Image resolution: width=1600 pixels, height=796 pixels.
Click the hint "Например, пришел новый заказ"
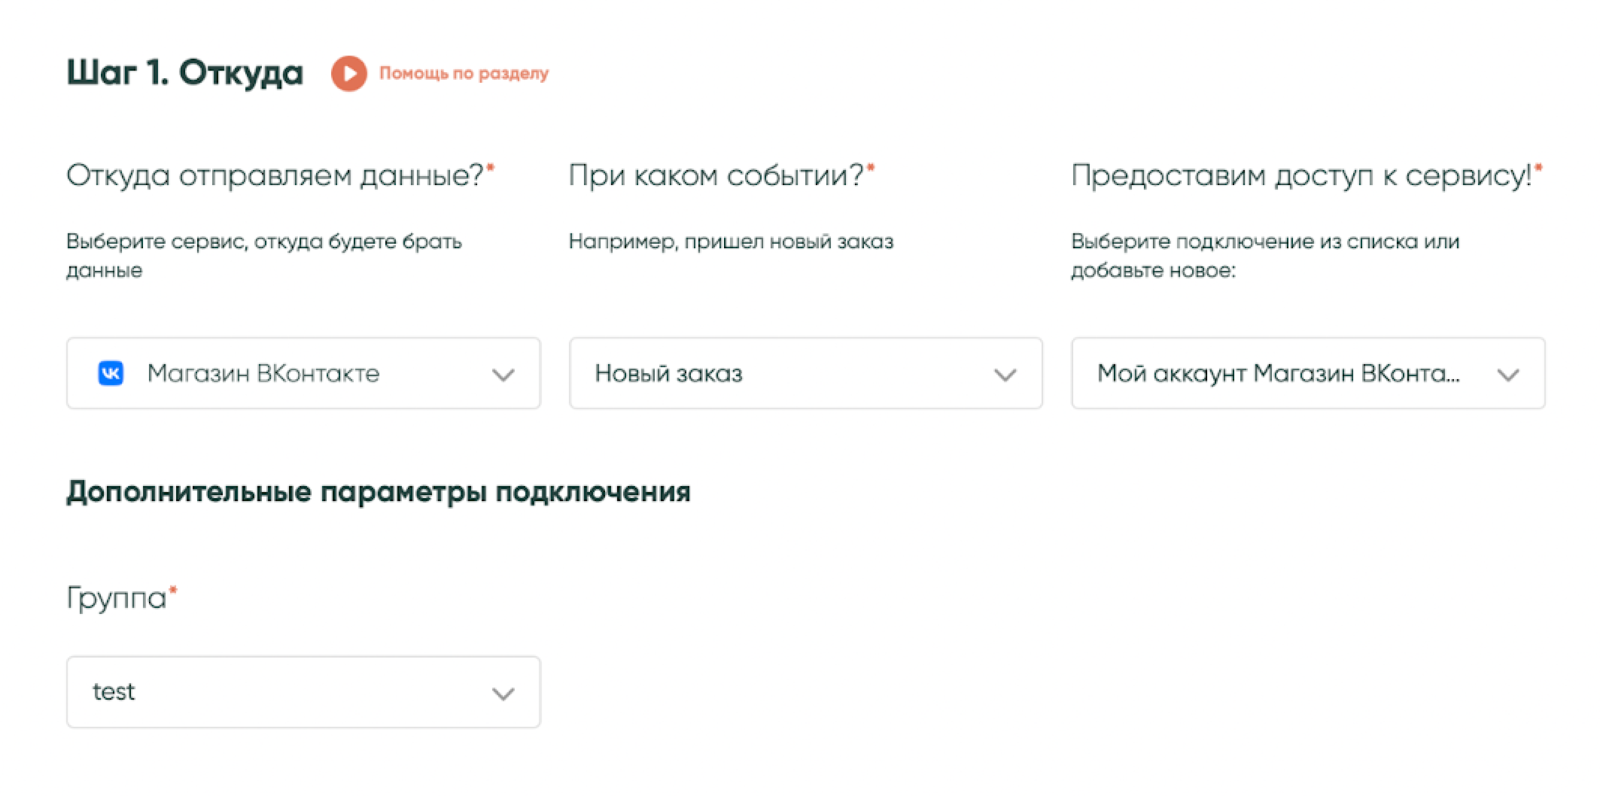731,241
